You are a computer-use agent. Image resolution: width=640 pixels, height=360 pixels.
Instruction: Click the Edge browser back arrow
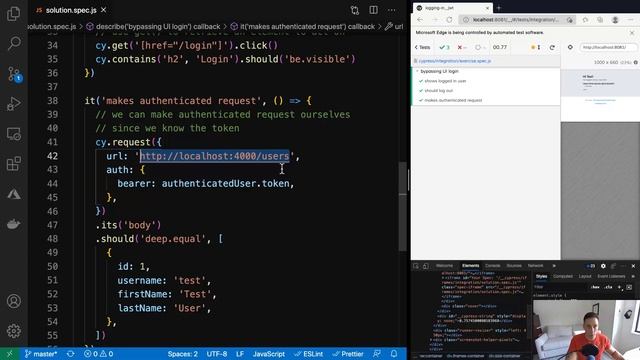tap(420, 20)
